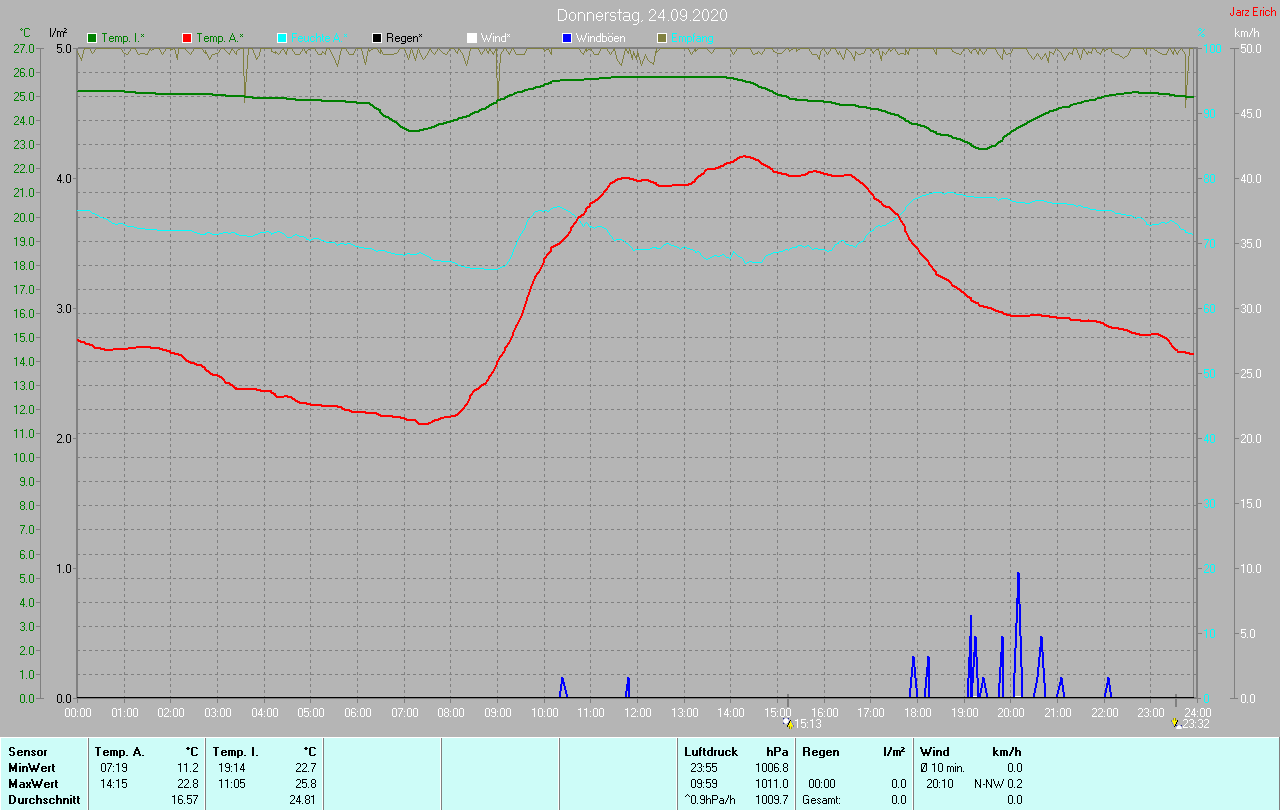Click the '1009.7' pressure value
1280x810 pixels.
click(x=772, y=800)
